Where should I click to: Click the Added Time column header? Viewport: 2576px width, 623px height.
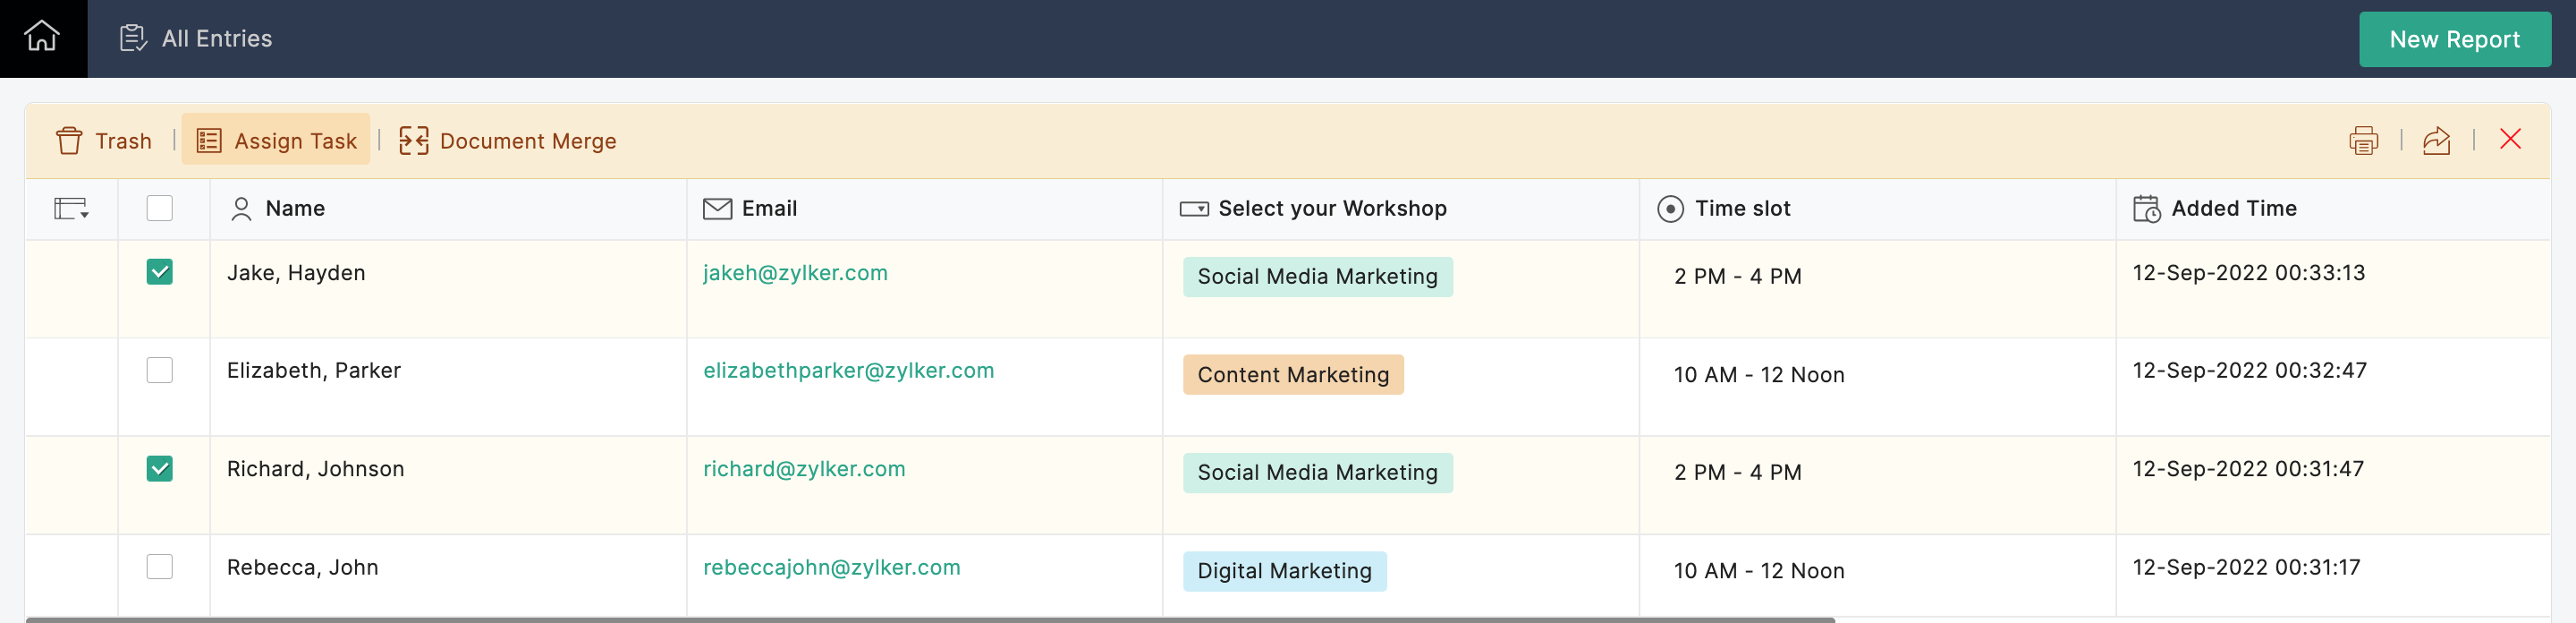coord(2233,209)
